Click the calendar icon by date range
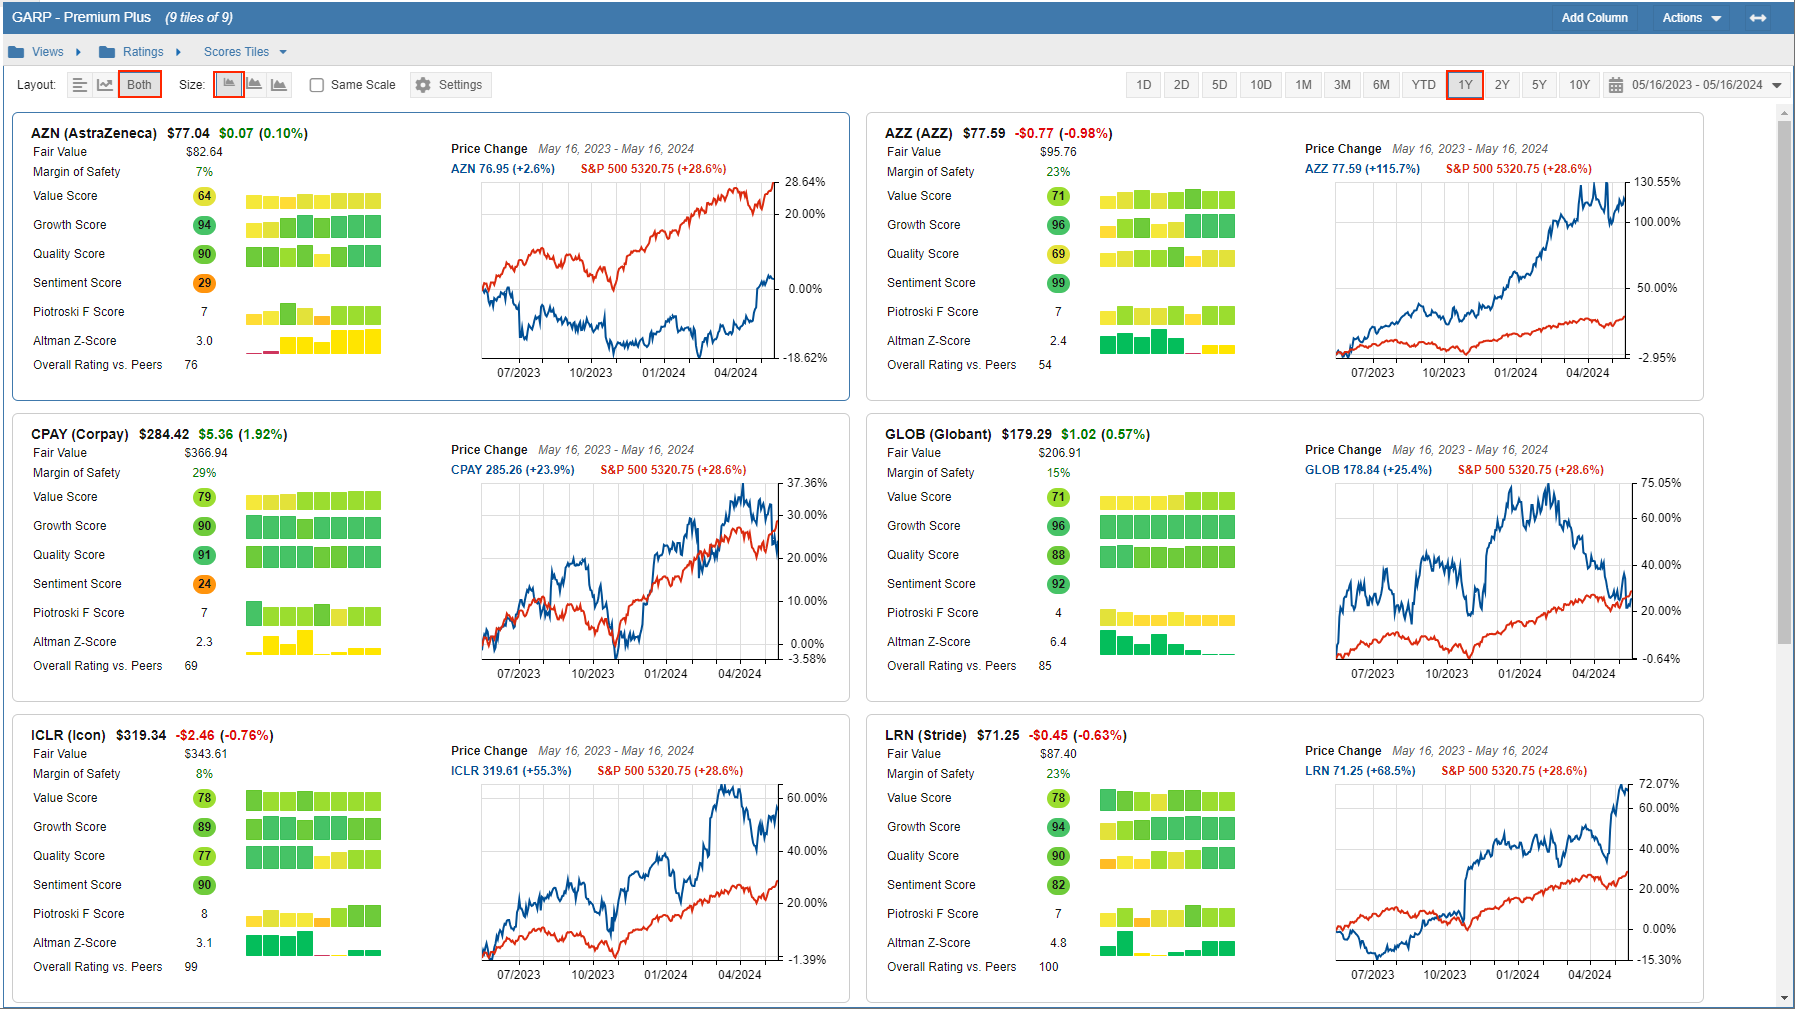 tap(1616, 85)
